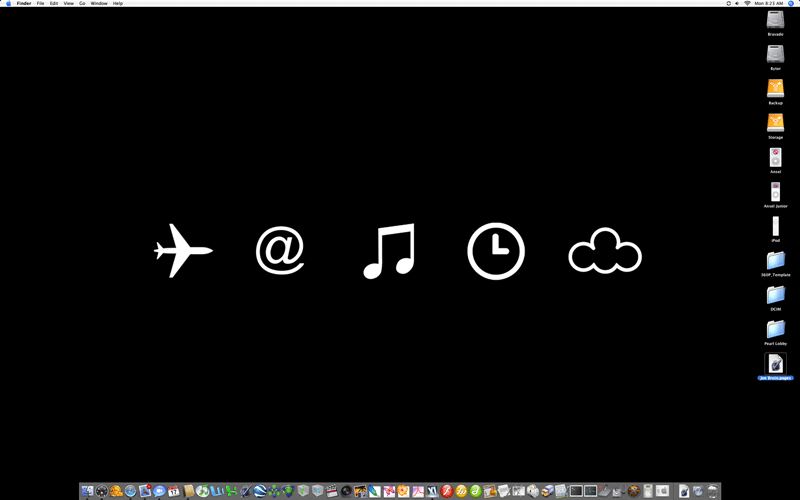Launch the blue feather icon in Dock

point(374,491)
